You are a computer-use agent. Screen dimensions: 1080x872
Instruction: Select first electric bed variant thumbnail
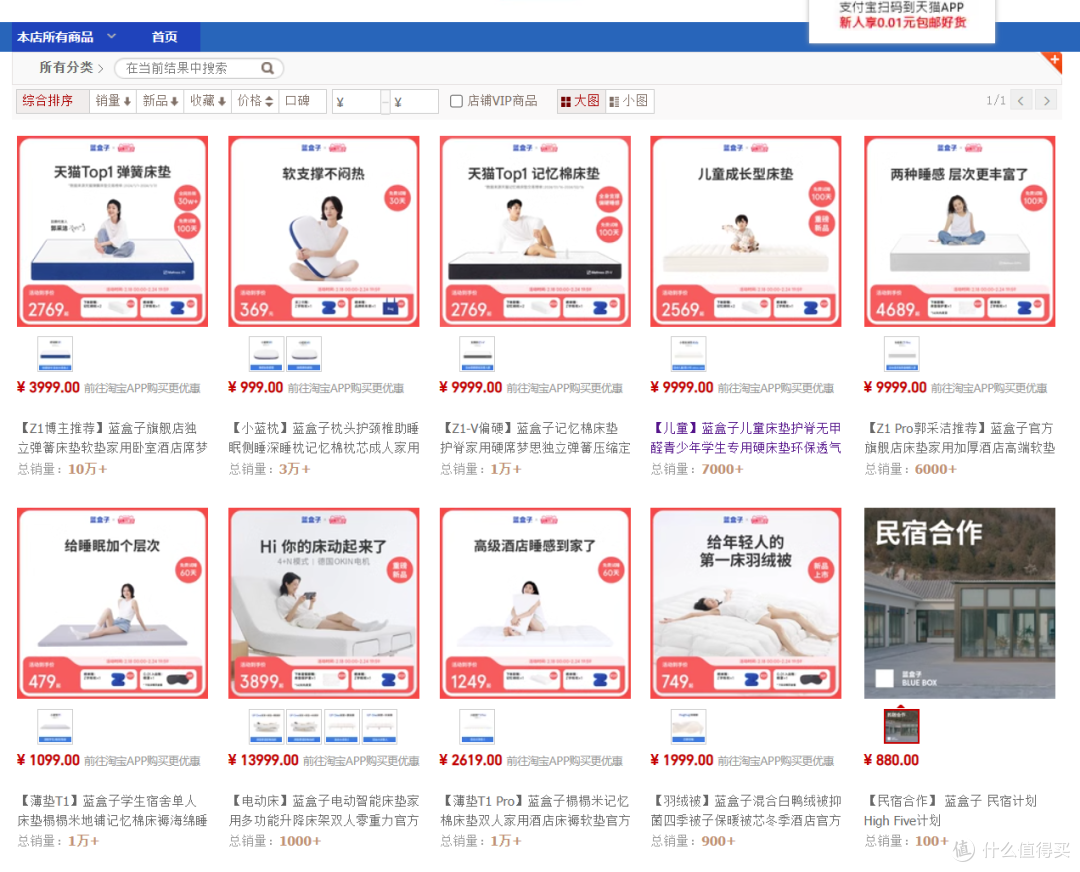point(266,726)
